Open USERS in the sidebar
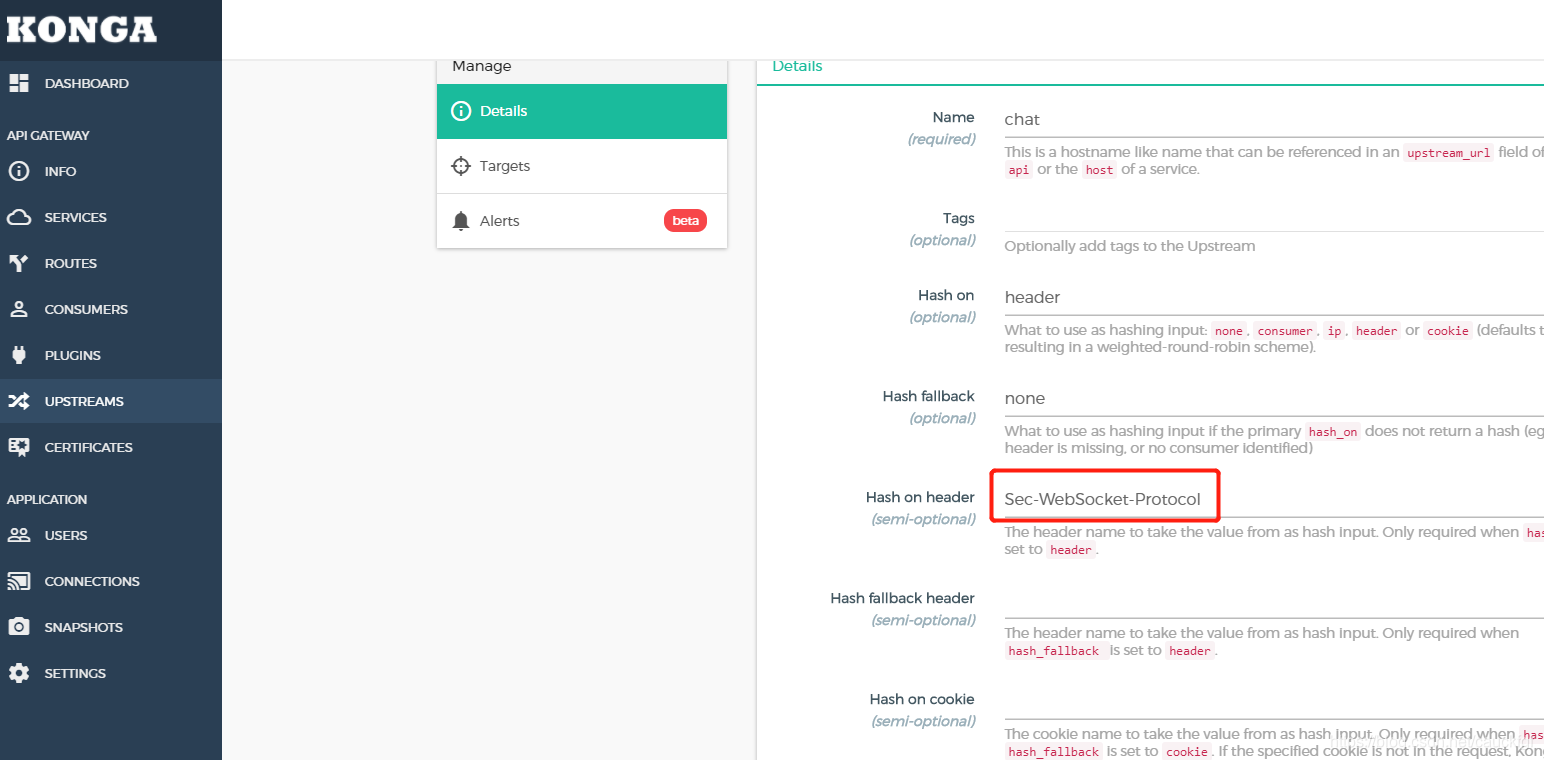The height and width of the screenshot is (760, 1544). pos(111,535)
